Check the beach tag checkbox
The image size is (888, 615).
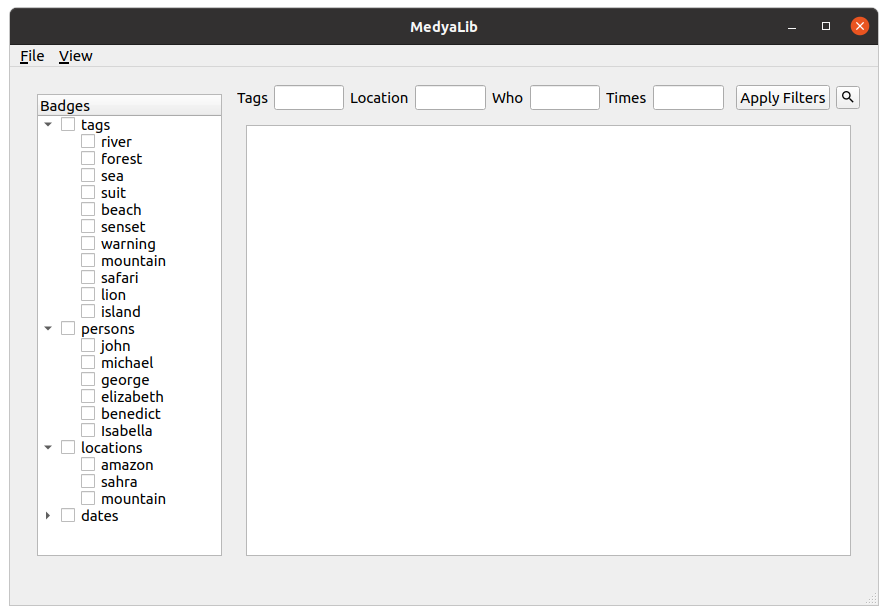pyautogui.click(x=88, y=210)
